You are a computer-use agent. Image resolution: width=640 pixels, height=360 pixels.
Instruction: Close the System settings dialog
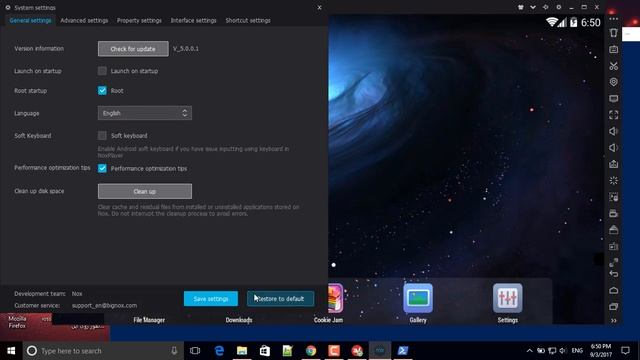point(319,7)
